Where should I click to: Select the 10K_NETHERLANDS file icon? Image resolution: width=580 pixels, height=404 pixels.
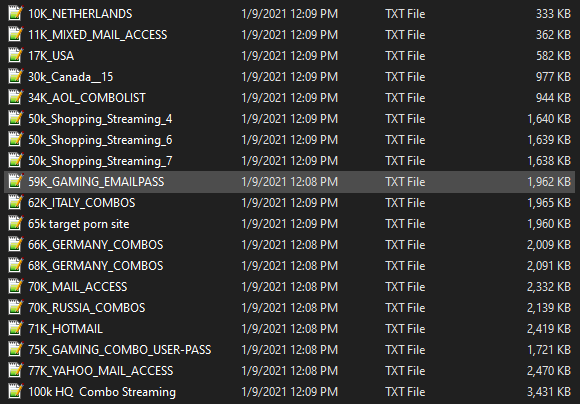pyautogui.click(x=16, y=13)
